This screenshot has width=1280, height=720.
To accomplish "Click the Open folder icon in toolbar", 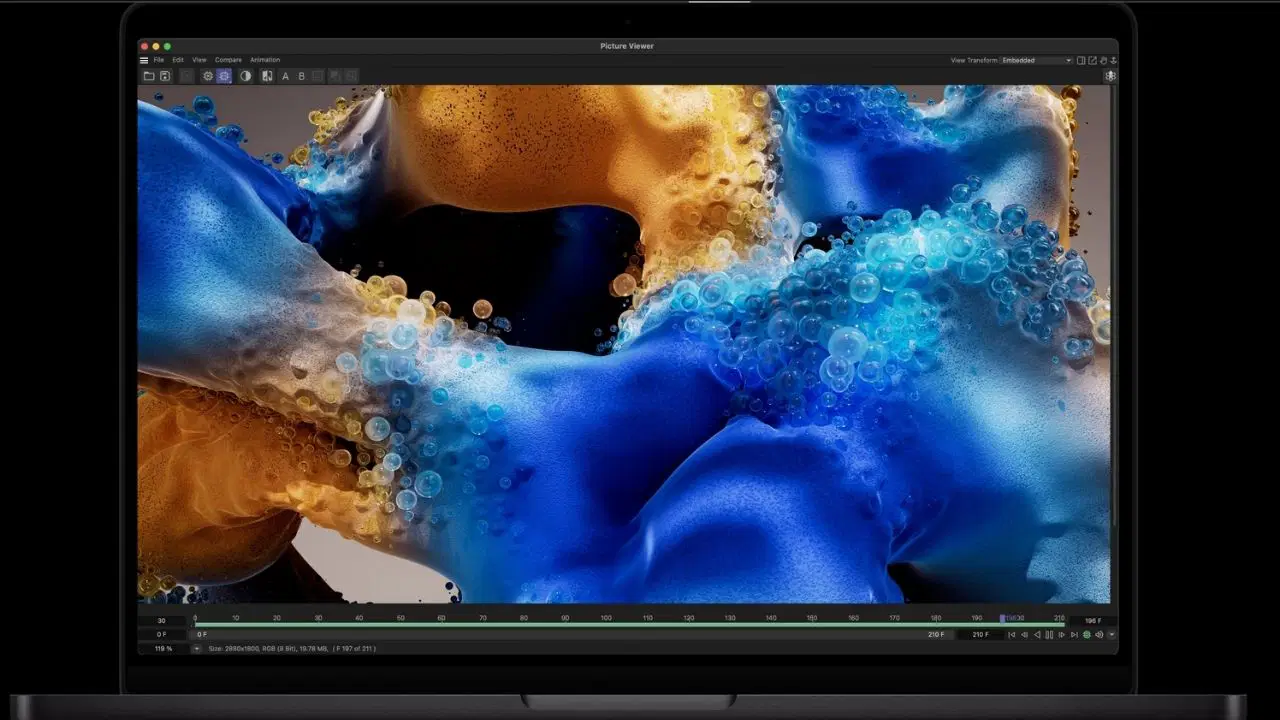I will (149, 76).
